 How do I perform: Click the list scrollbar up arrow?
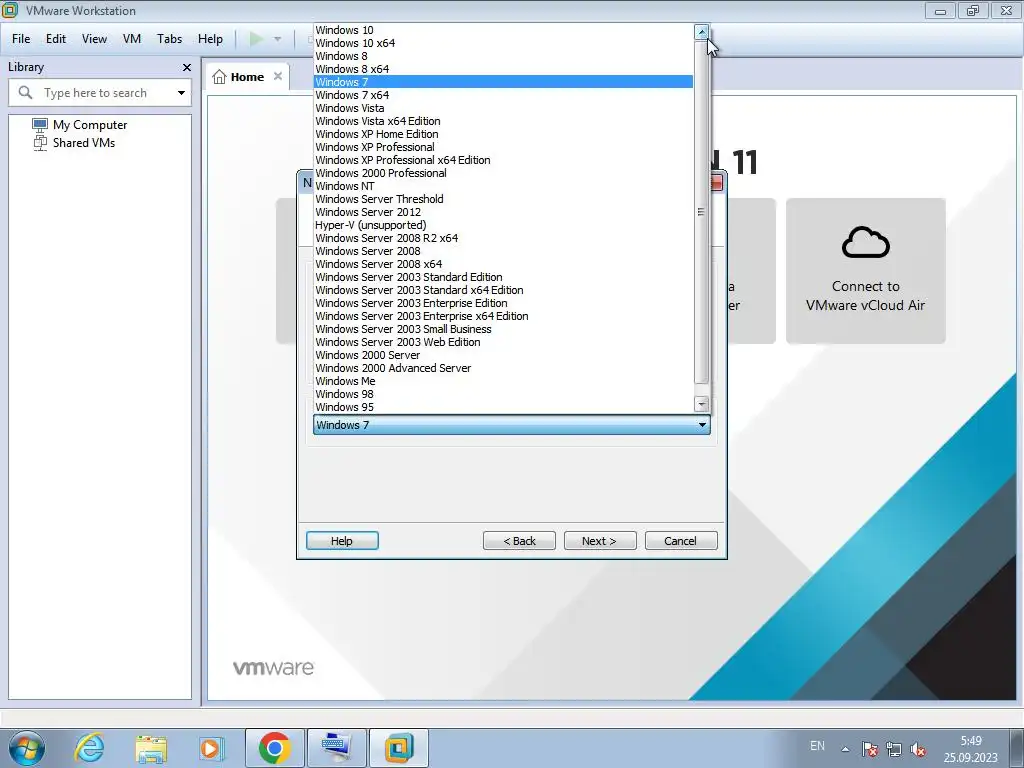click(x=701, y=31)
